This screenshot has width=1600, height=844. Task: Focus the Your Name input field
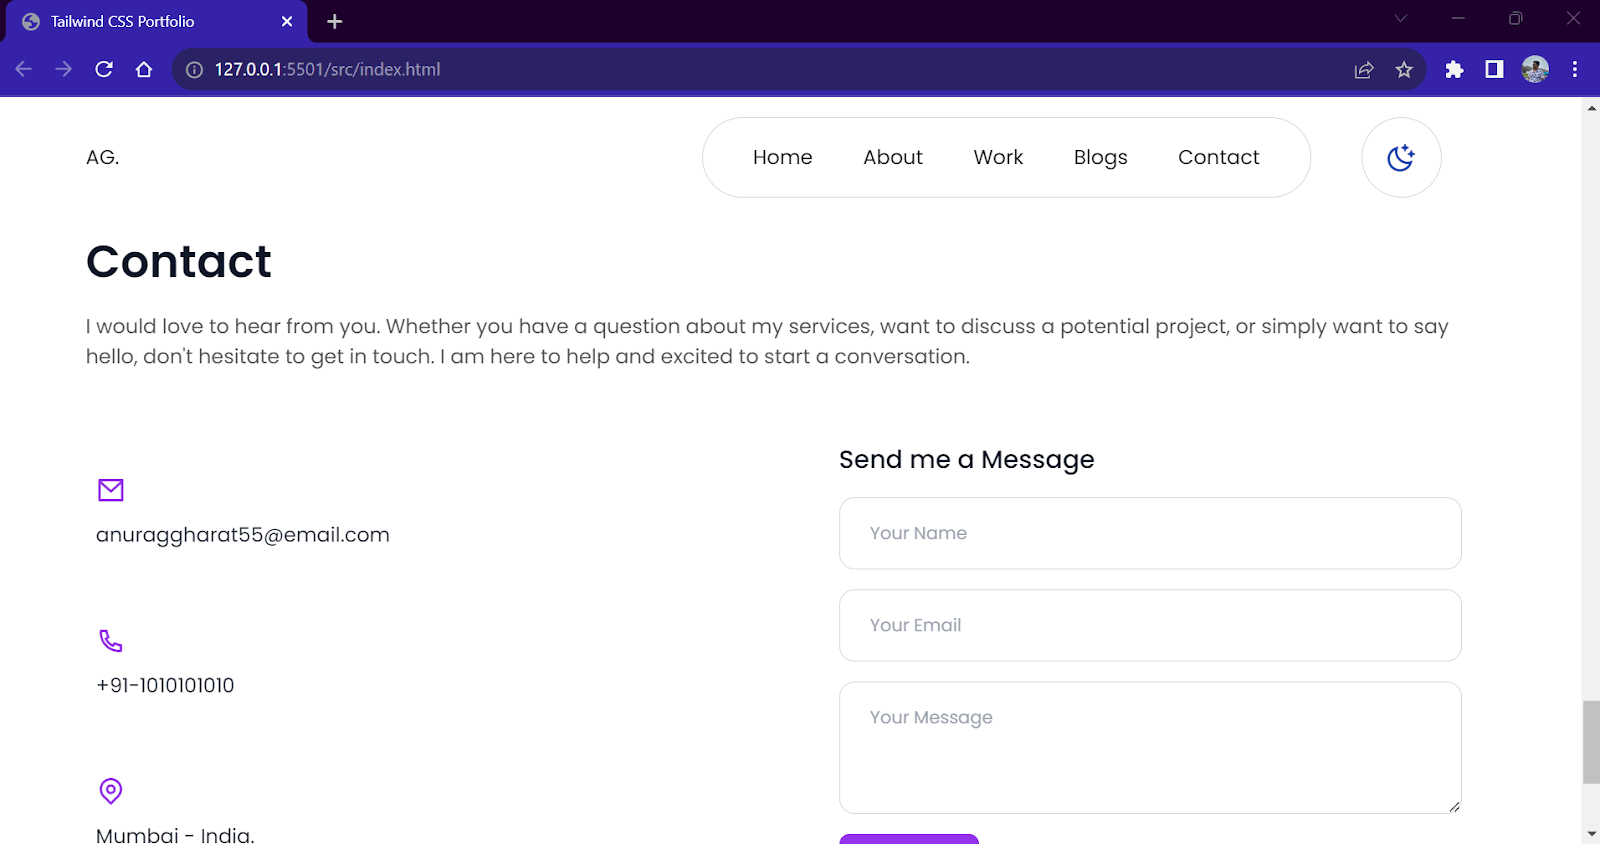(1150, 533)
